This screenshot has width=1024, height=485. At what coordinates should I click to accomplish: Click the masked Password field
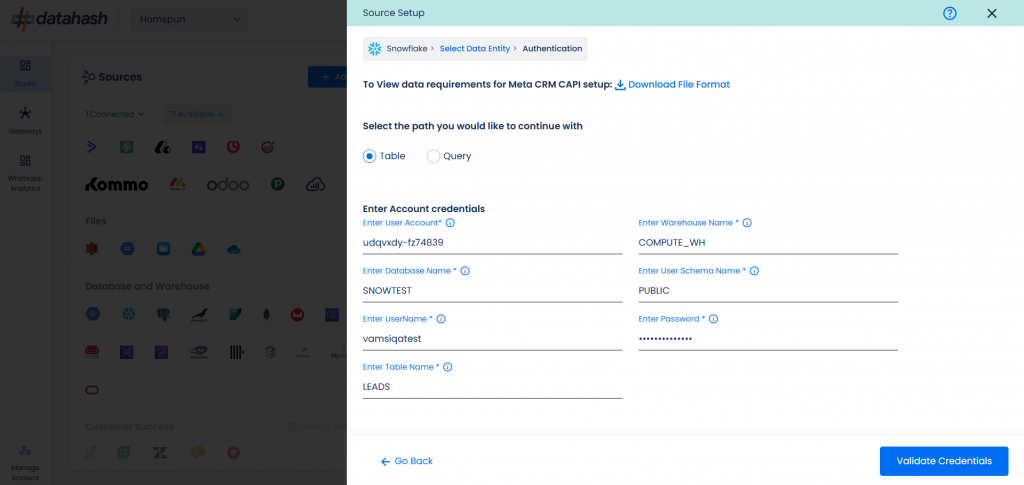click(768, 339)
